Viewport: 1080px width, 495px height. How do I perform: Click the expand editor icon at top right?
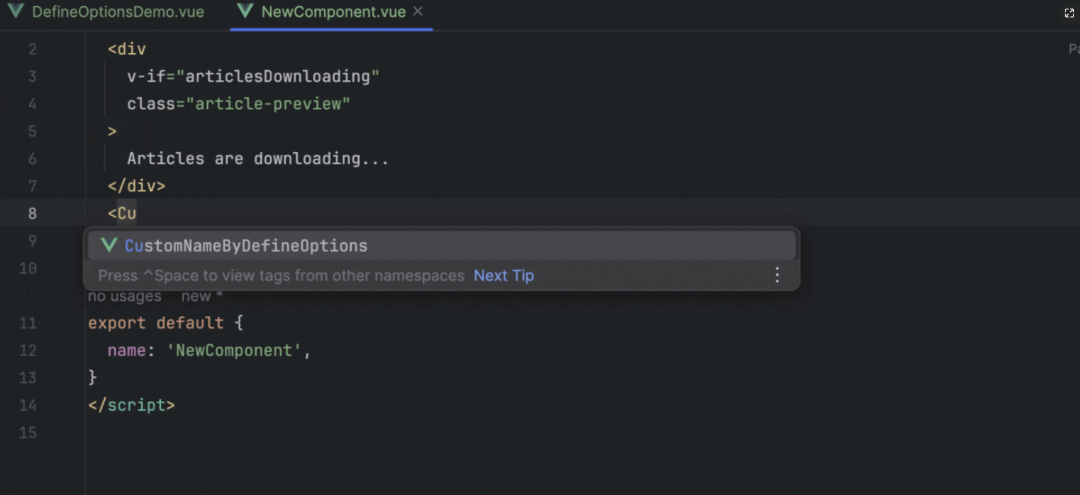click(1070, 13)
